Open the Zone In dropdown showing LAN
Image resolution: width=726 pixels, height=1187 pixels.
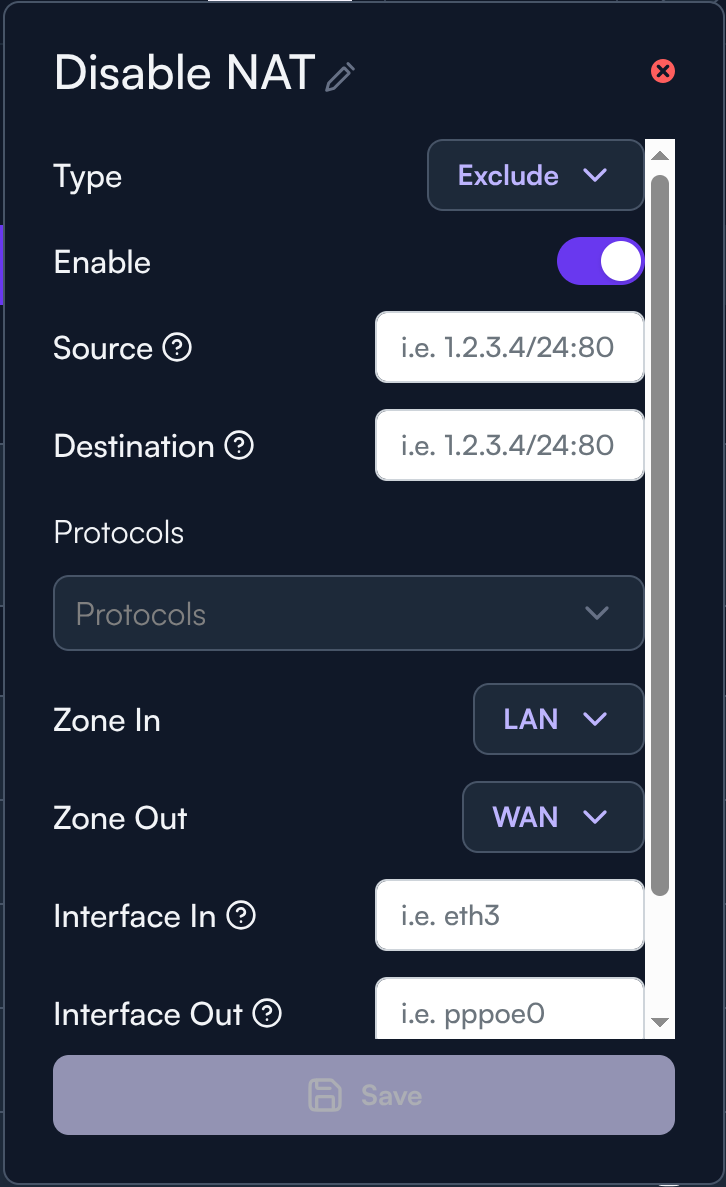point(558,719)
